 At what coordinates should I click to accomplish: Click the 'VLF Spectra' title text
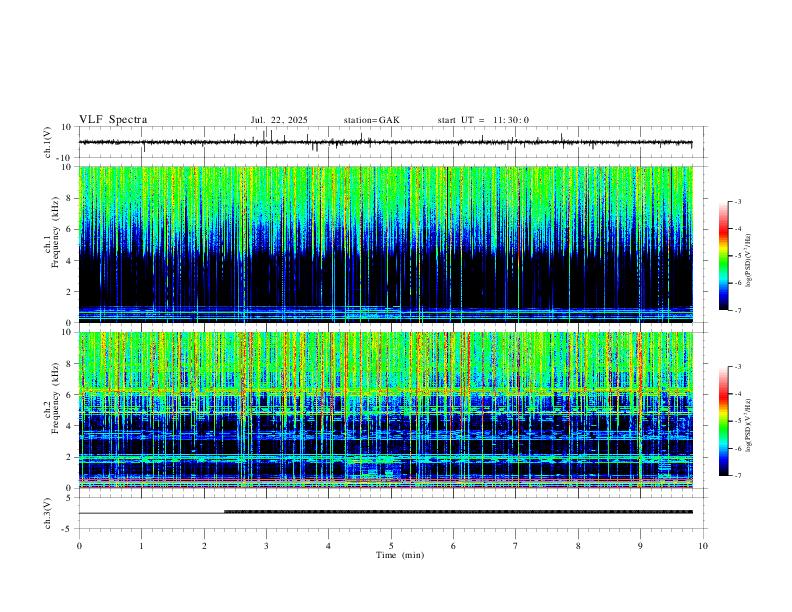tap(113, 120)
